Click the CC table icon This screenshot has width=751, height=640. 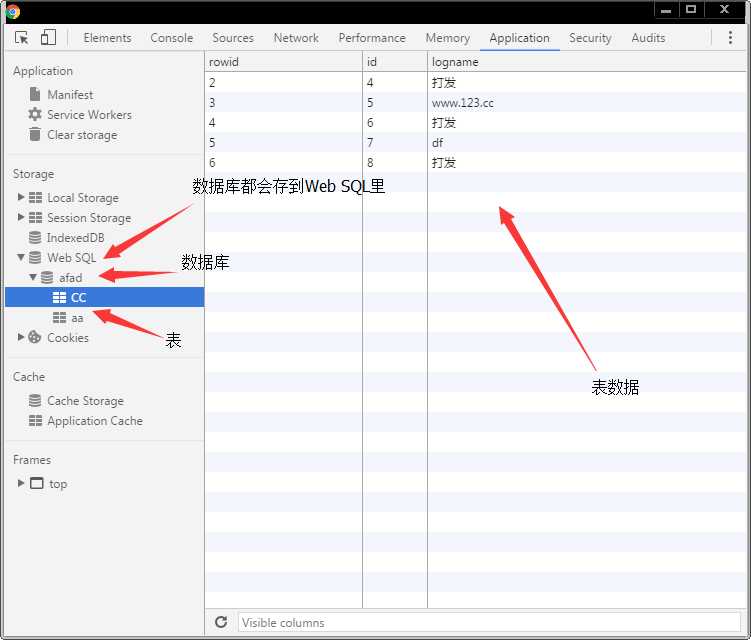coord(59,297)
